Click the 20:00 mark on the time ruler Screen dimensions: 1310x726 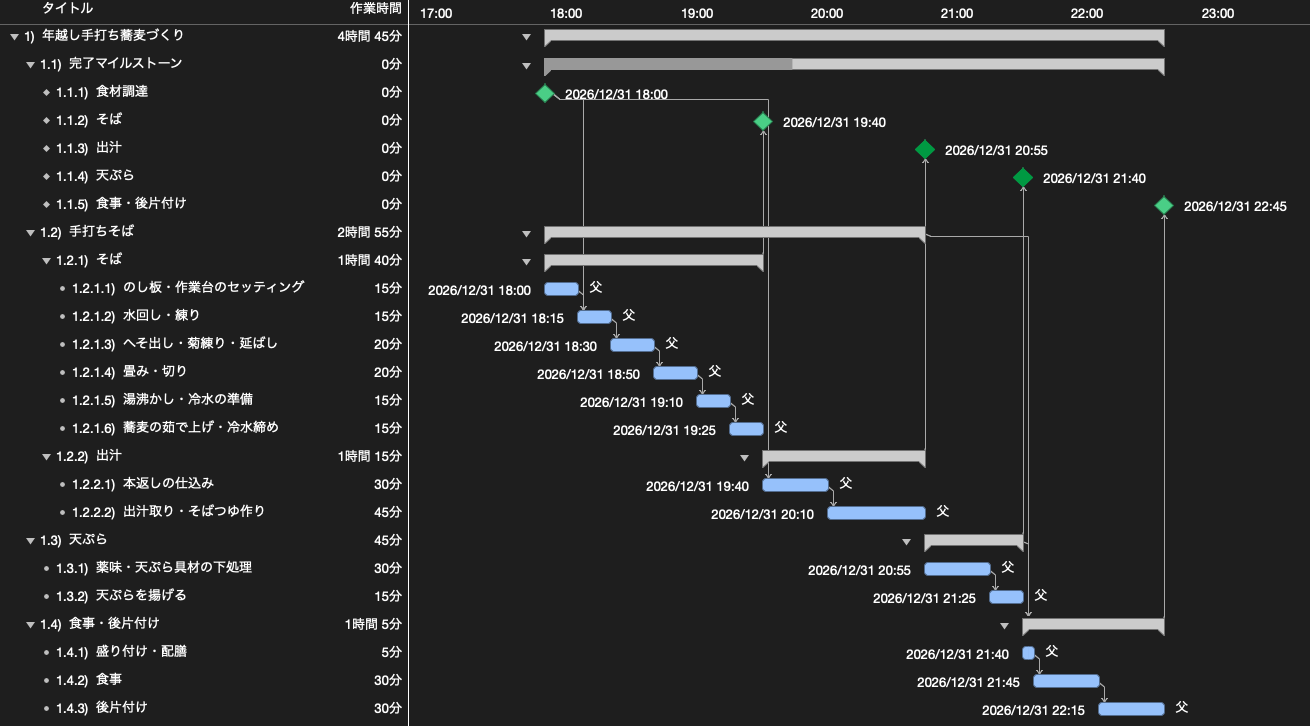tap(827, 13)
